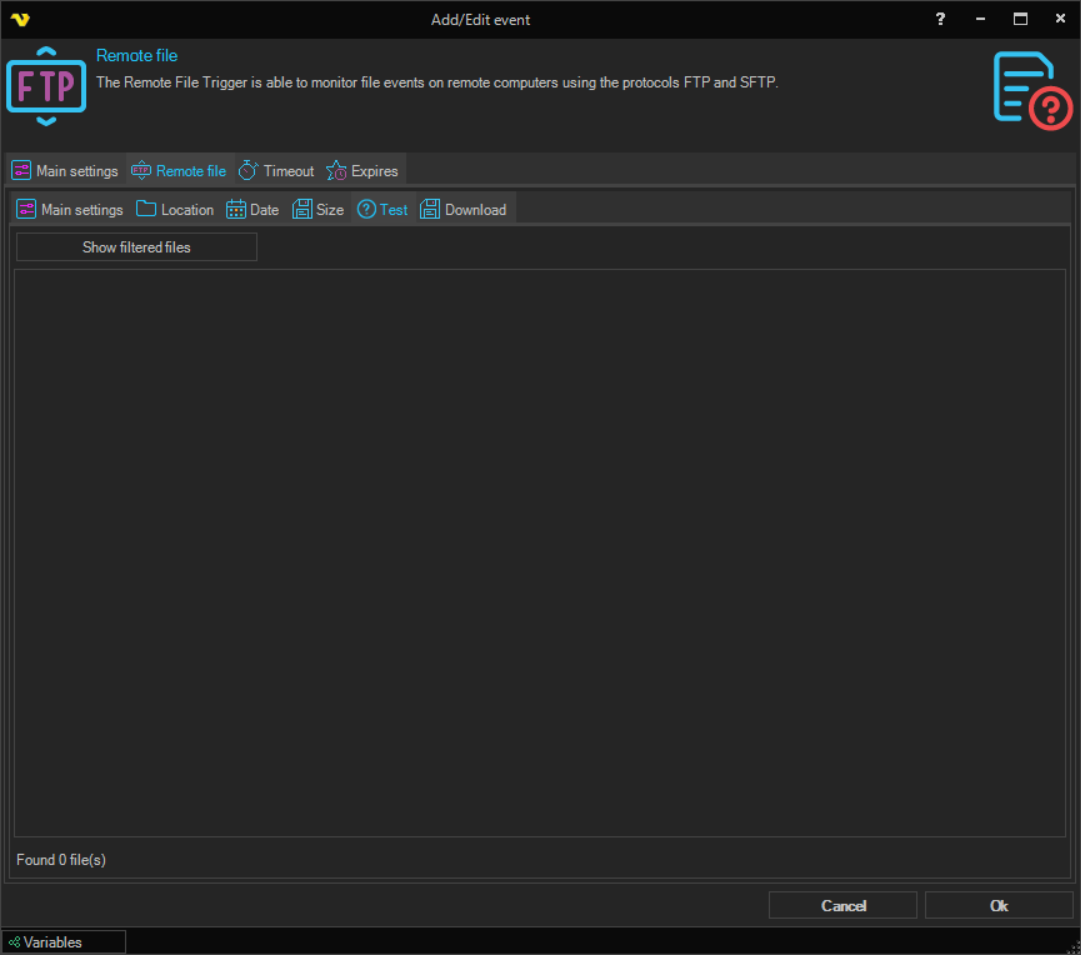Click the large FTP trigger icon
Screen dimensions: 1081x955
[46, 87]
